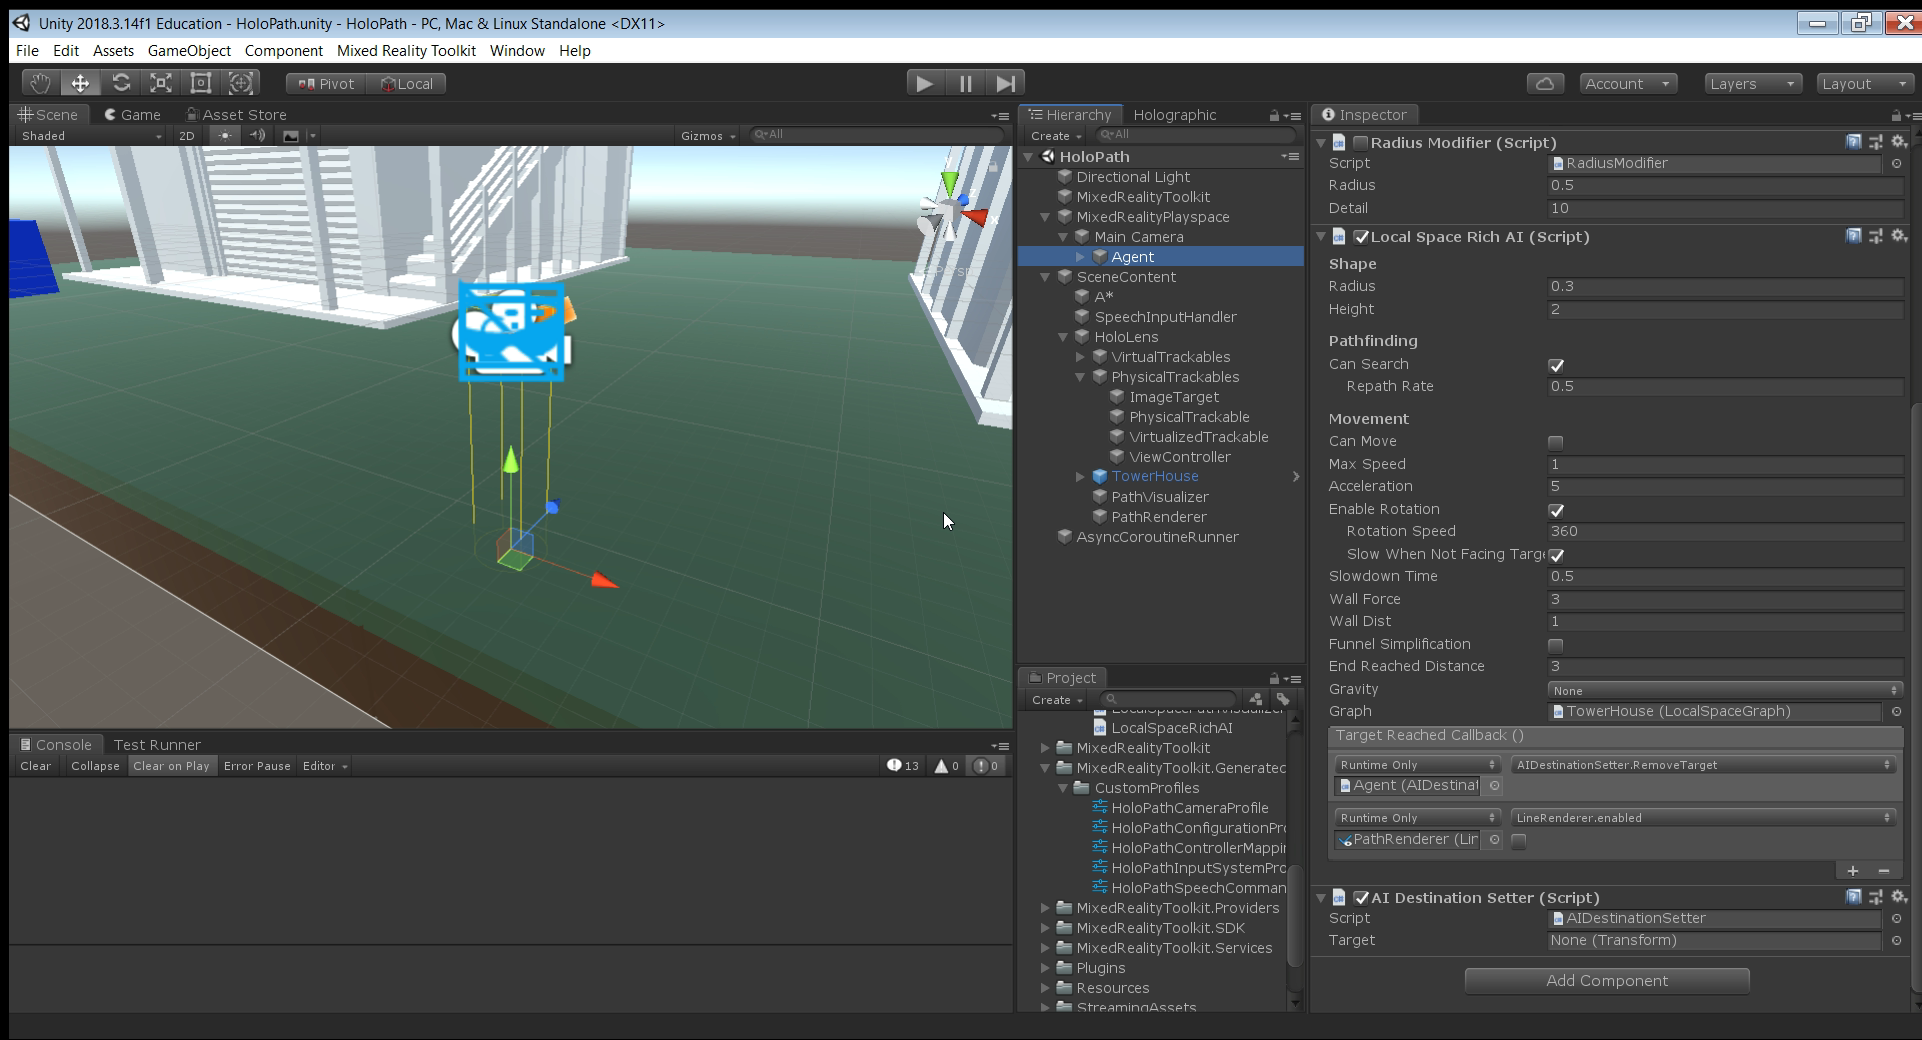
Task: Open the Layers dropdown
Action: pos(1753,84)
